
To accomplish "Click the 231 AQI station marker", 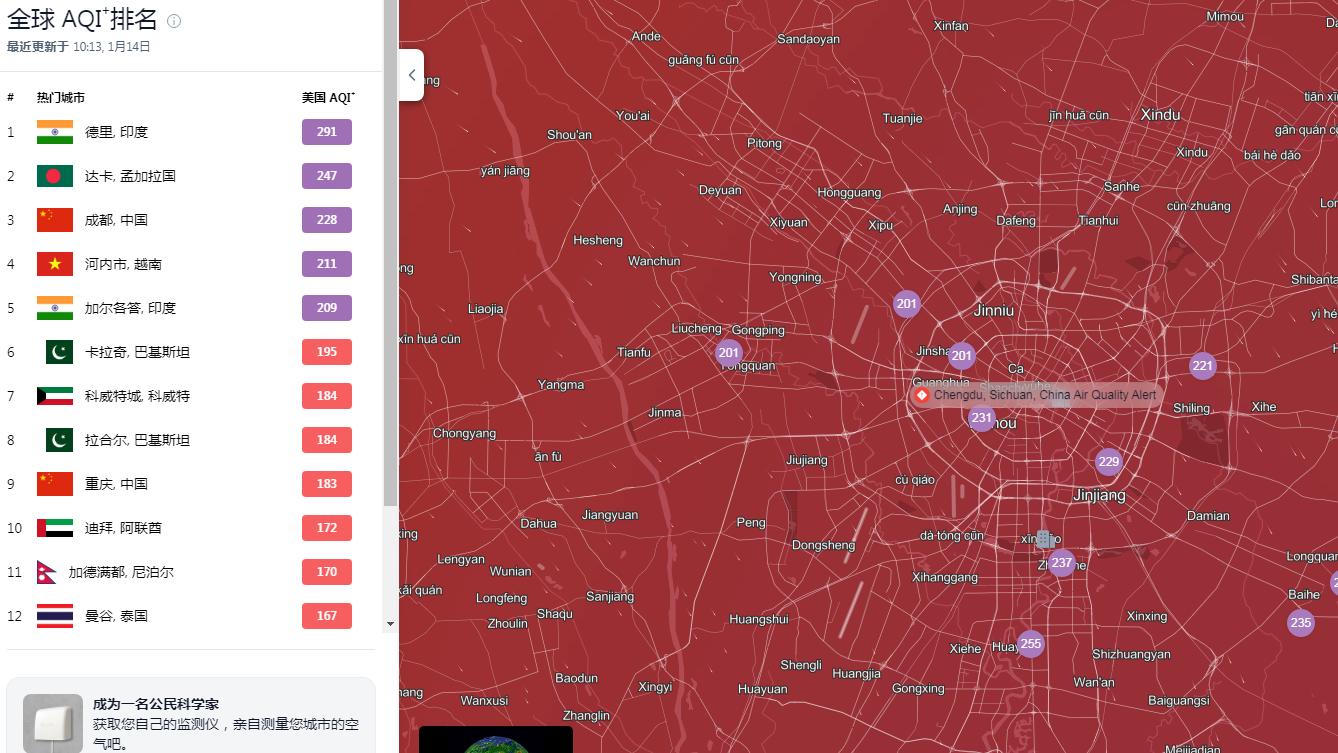I will coord(982,419).
